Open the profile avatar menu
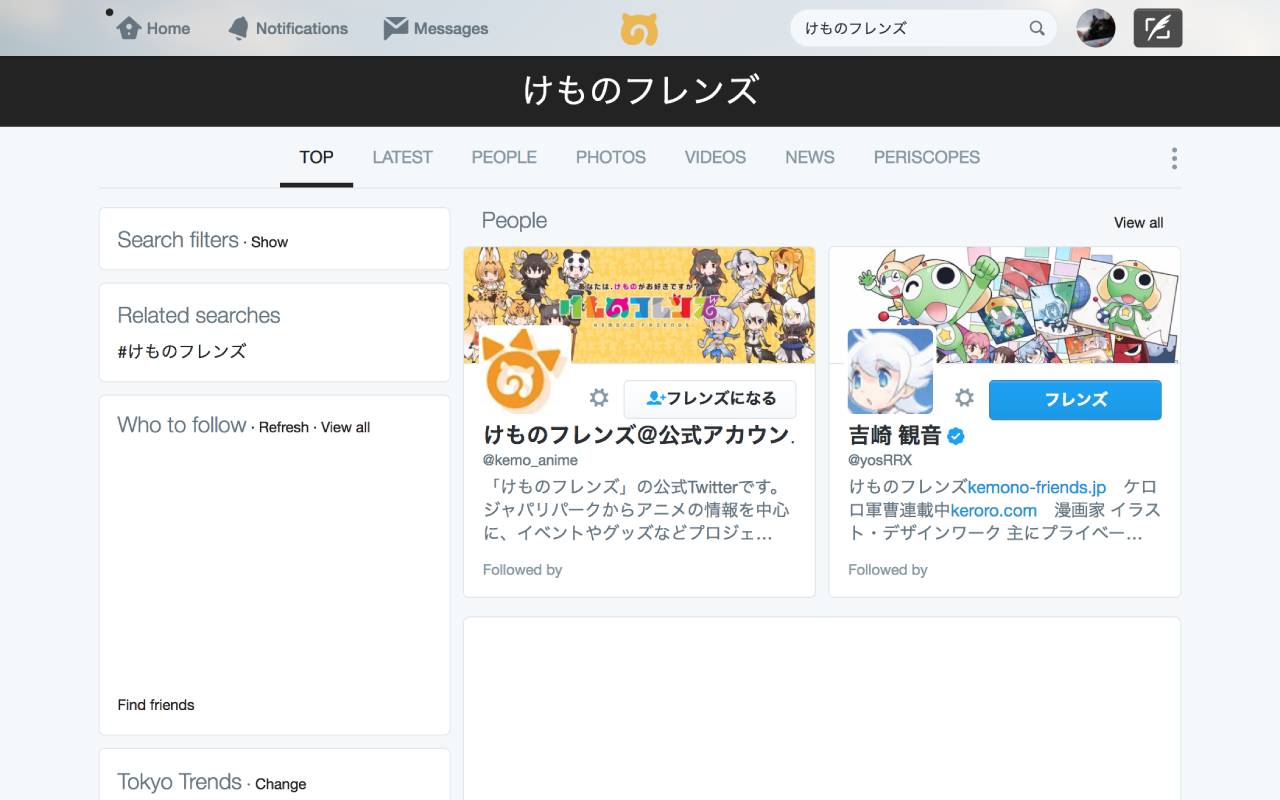The image size is (1280, 800). (x=1096, y=28)
